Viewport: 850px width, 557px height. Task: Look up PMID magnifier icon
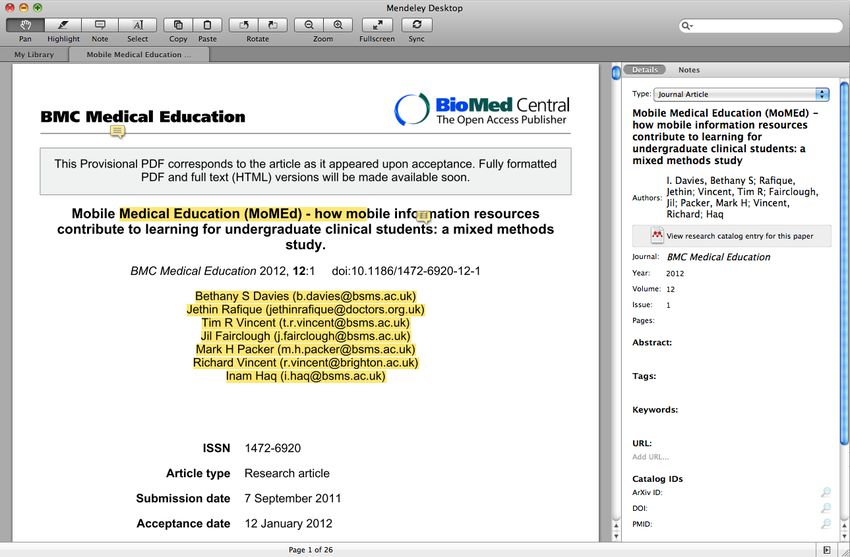pyautogui.click(x=826, y=523)
